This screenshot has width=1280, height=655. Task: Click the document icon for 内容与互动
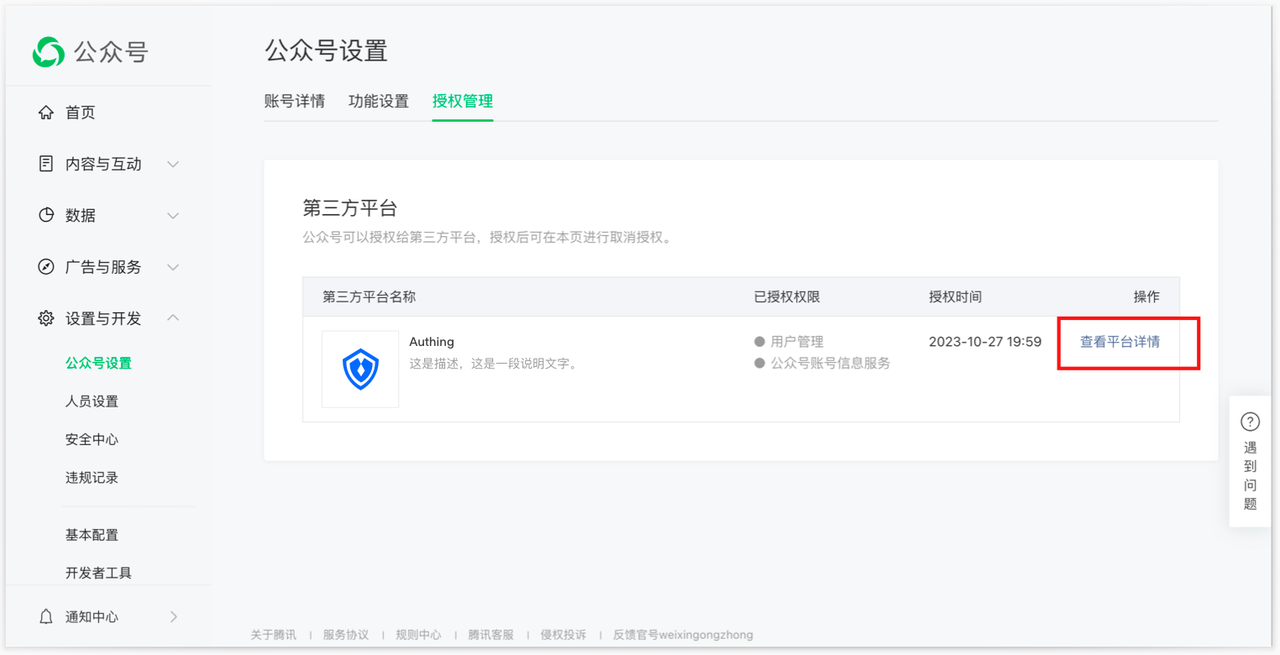46,164
